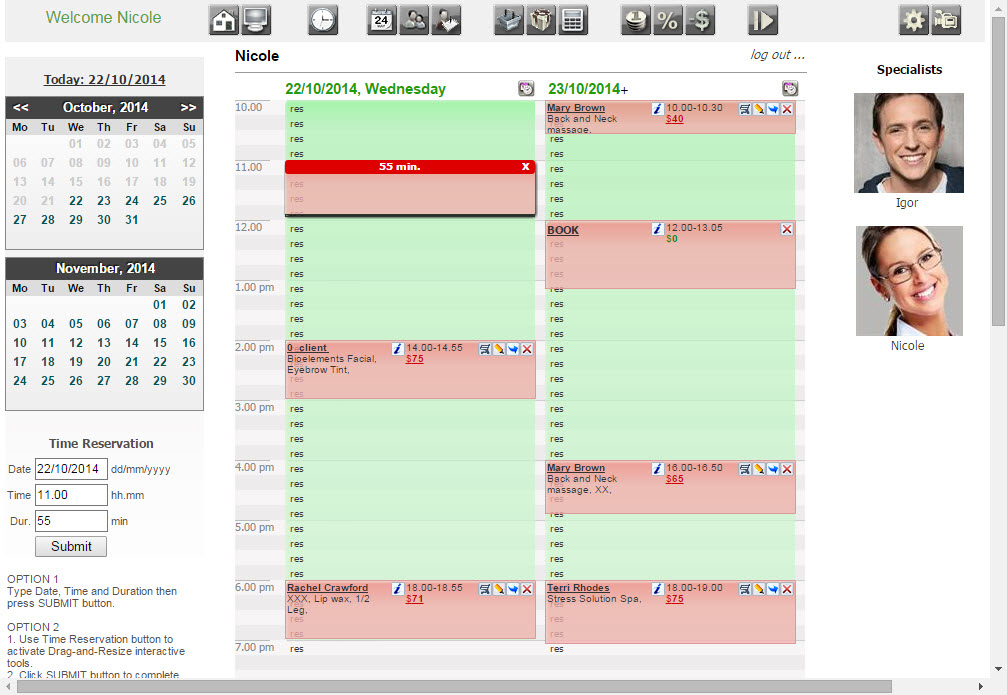Click the Dur. input field
This screenshot has height=695, width=1007.
tap(71, 521)
